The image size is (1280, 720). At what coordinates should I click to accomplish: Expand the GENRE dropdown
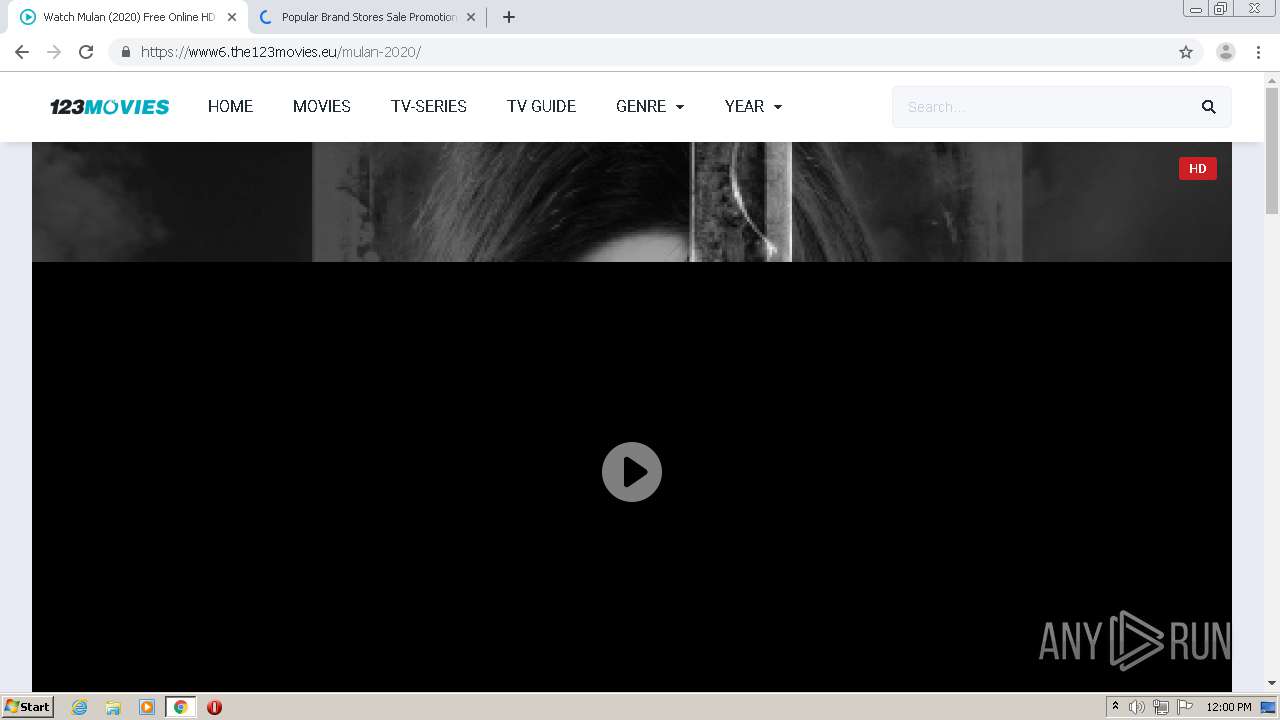click(x=650, y=106)
